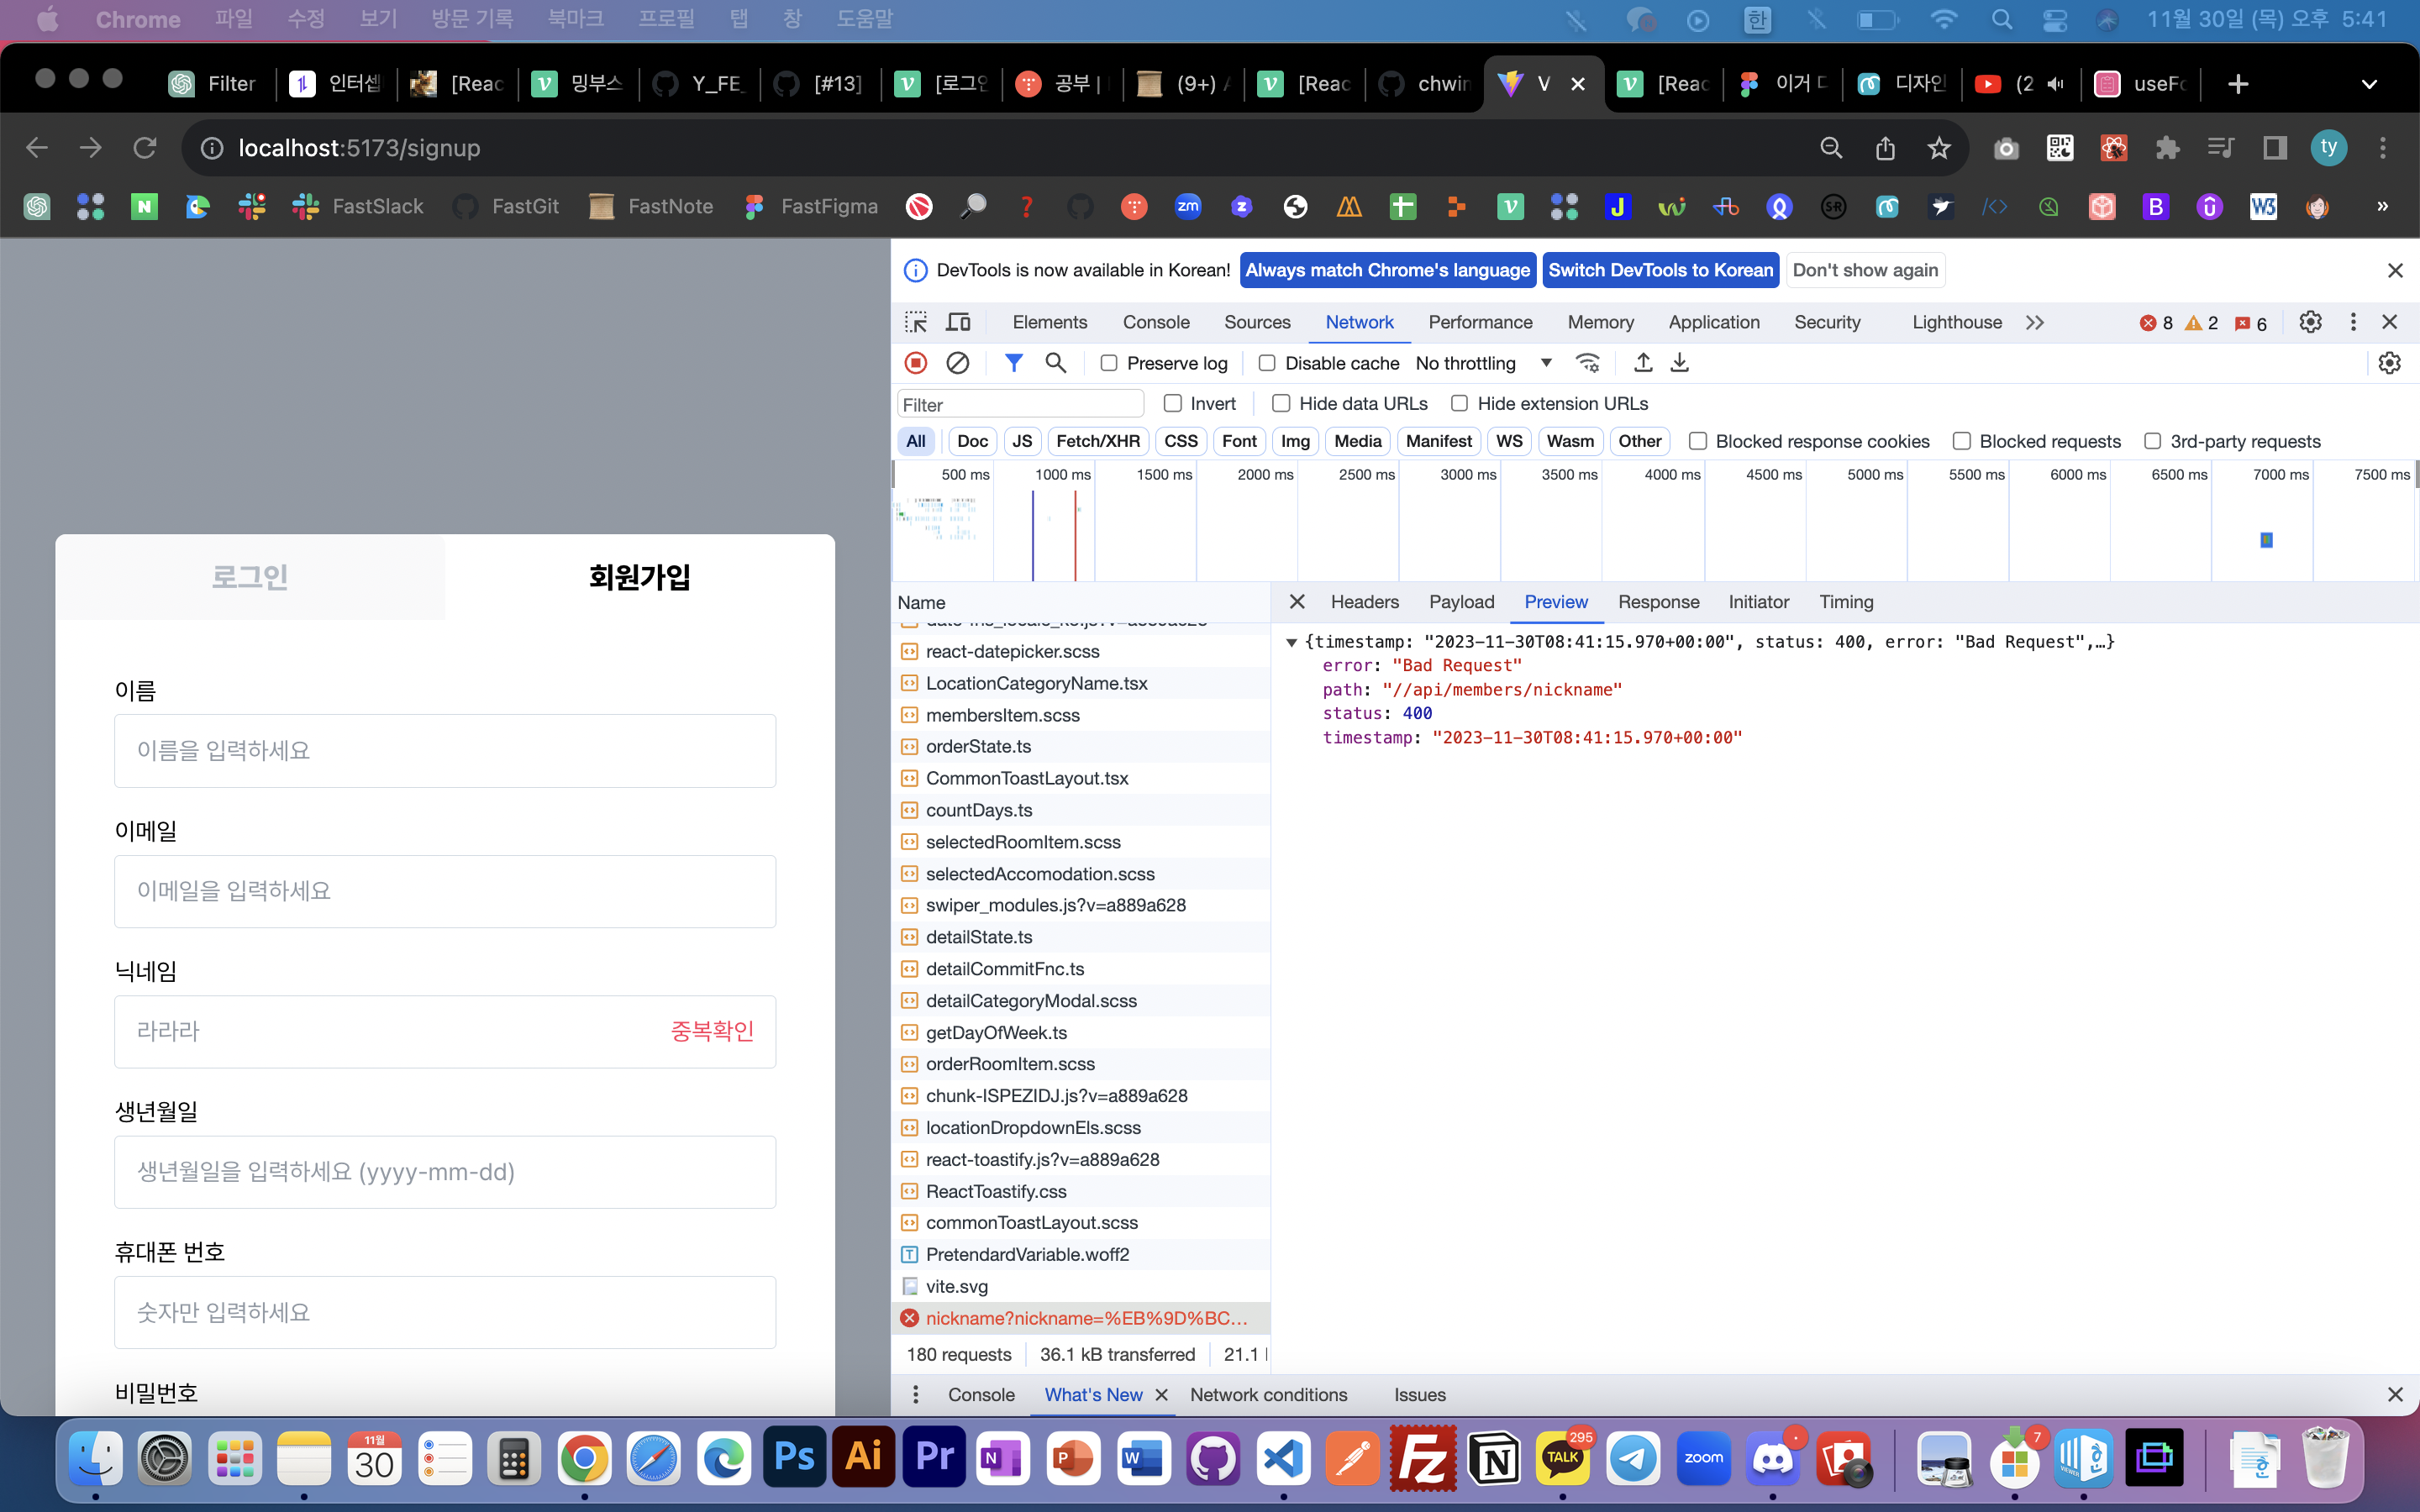Open Discord from the Dock
This screenshot has width=2420, height=1512.
coord(1773,1459)
